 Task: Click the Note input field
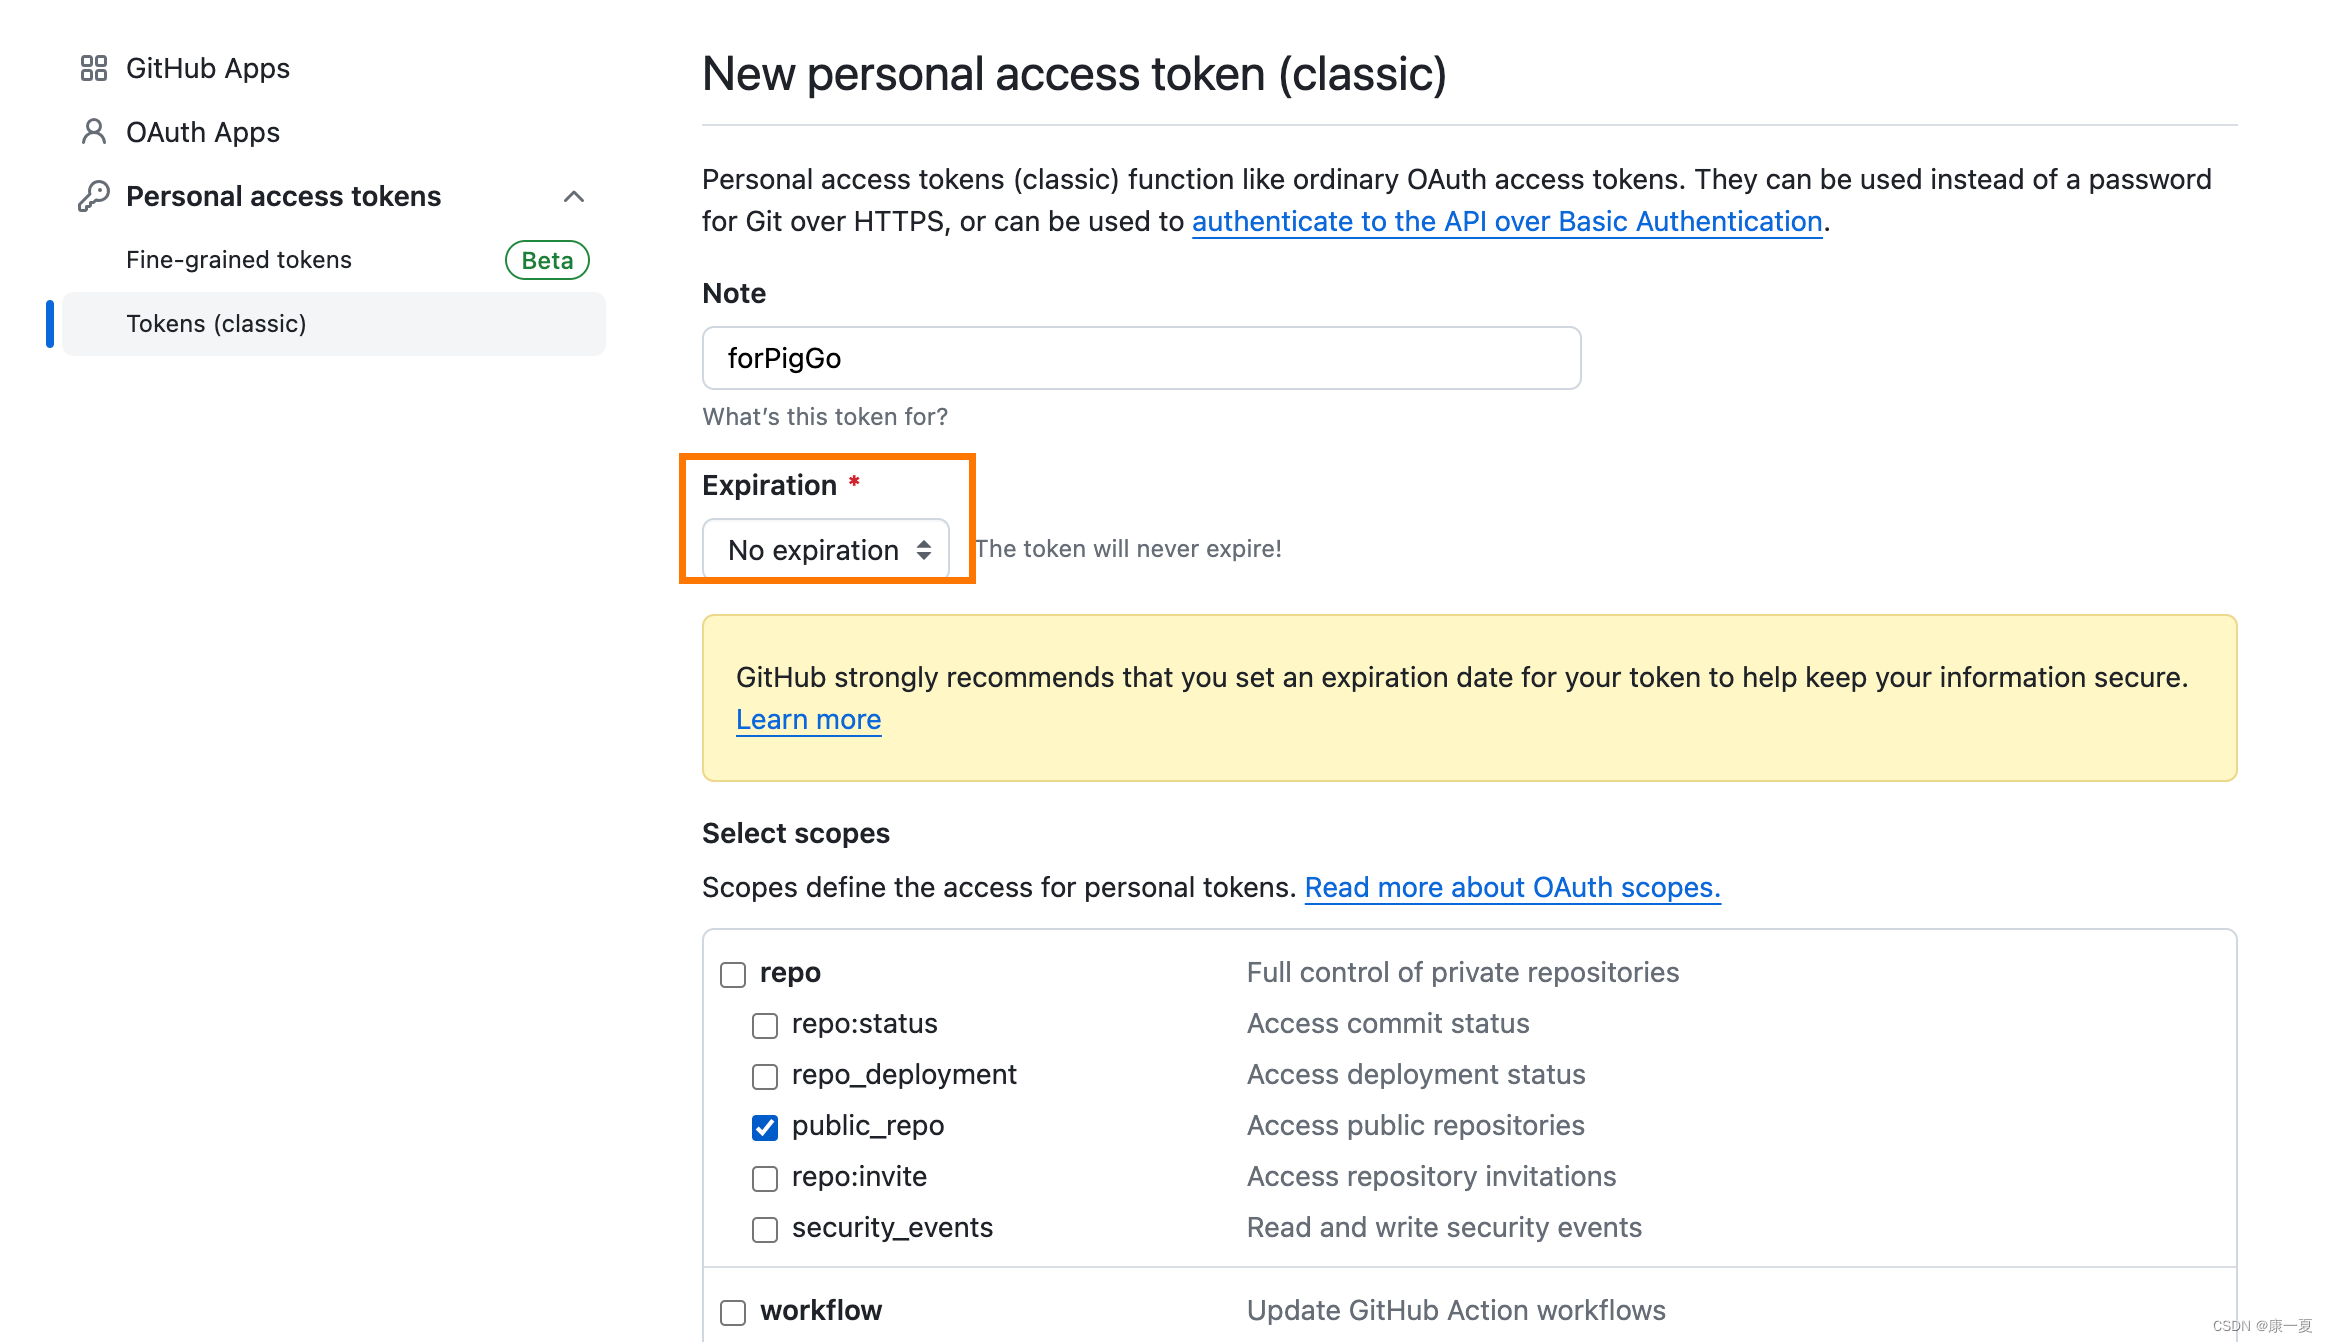point(1141,358)
